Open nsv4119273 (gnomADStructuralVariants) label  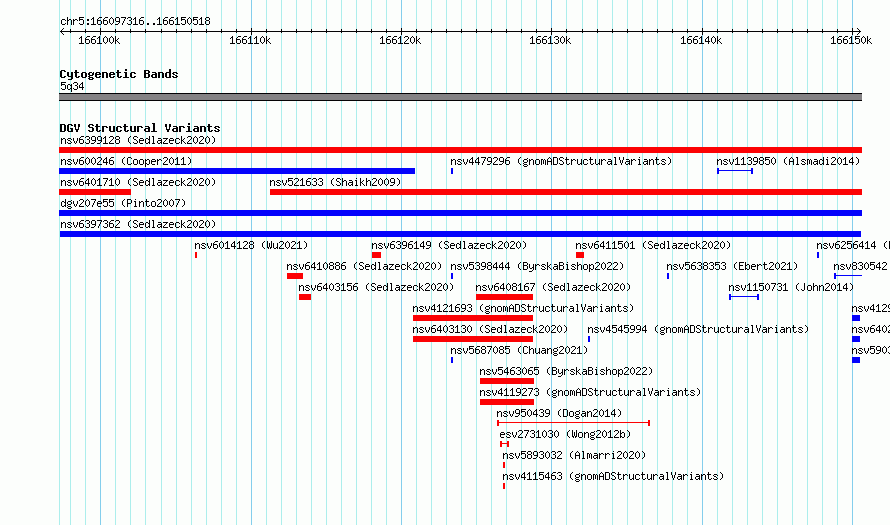[590, 392]
